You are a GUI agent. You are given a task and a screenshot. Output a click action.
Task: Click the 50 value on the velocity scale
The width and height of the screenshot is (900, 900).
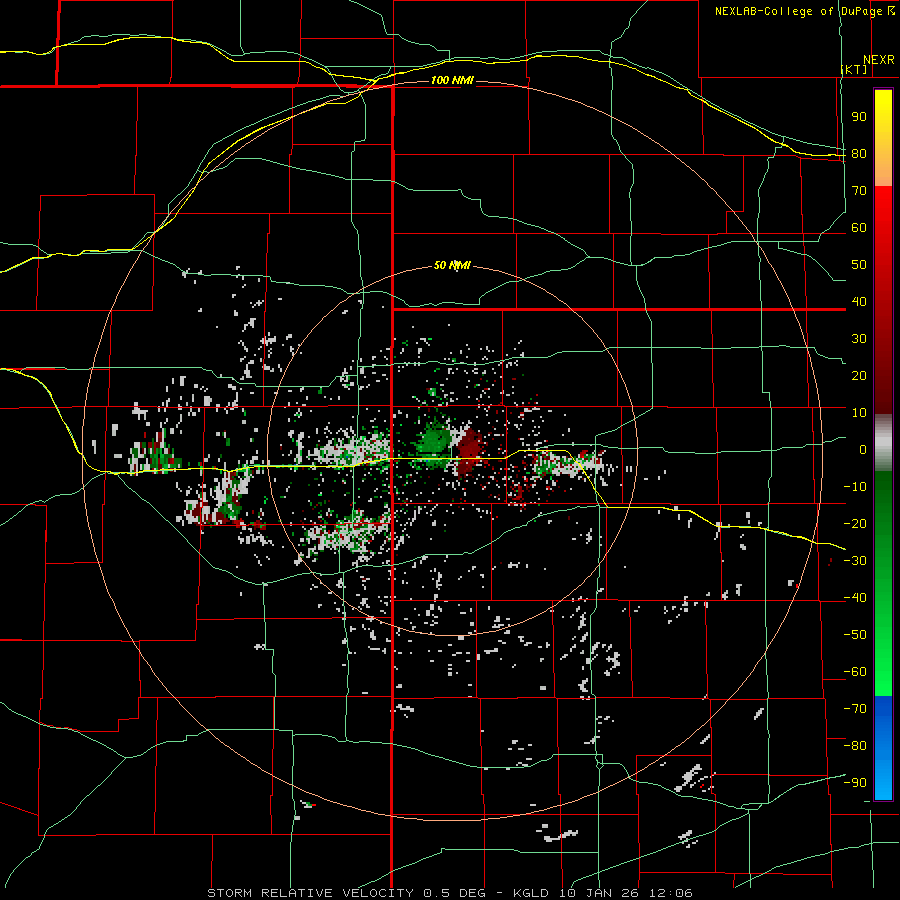click(x=859, y=265)
